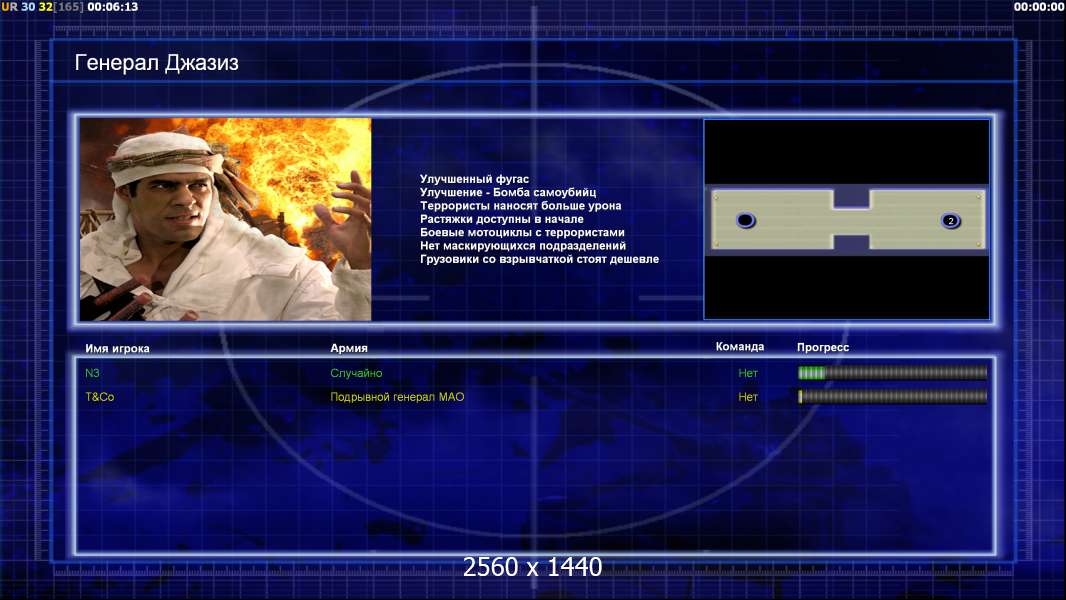This screenshot has width=1066, height=600.
Task: Click player name 'N3'
Action: [92, 373]
